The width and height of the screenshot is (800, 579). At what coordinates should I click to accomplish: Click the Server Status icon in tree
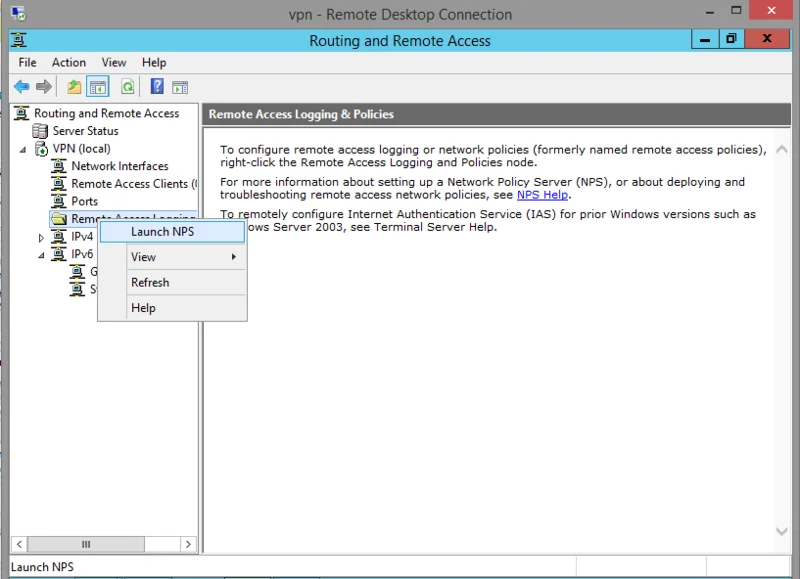point(40,131)
